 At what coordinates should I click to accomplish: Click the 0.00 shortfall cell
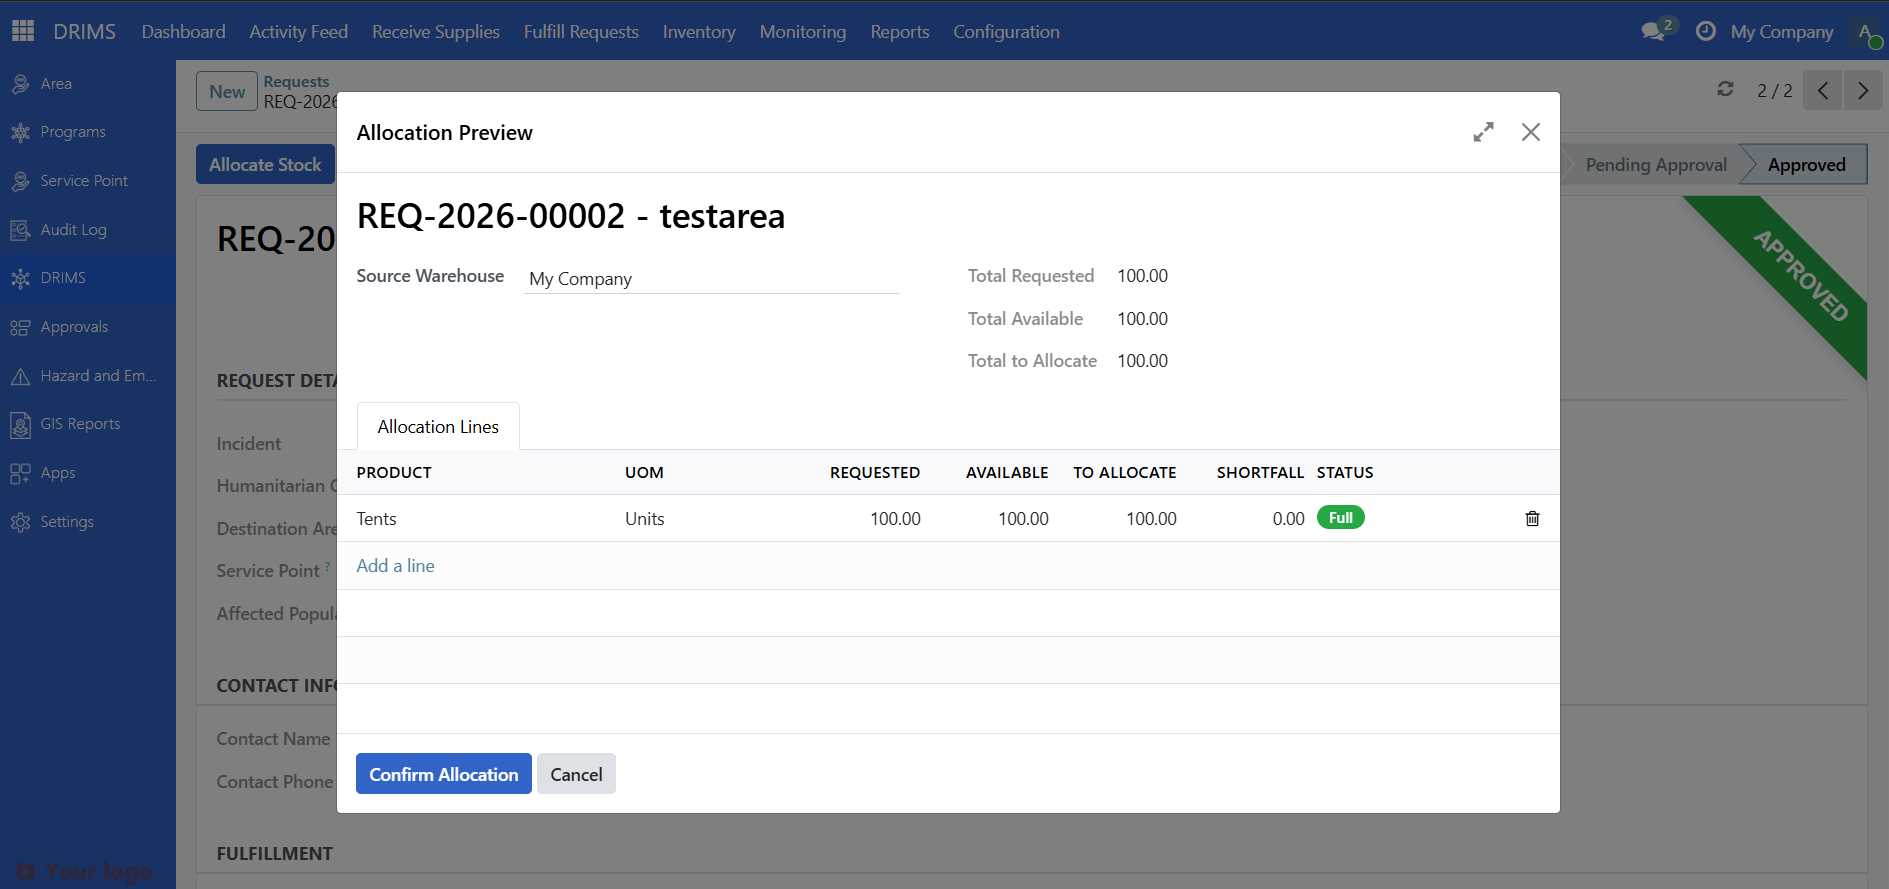pyautogui.click(x=1288, y=519)
